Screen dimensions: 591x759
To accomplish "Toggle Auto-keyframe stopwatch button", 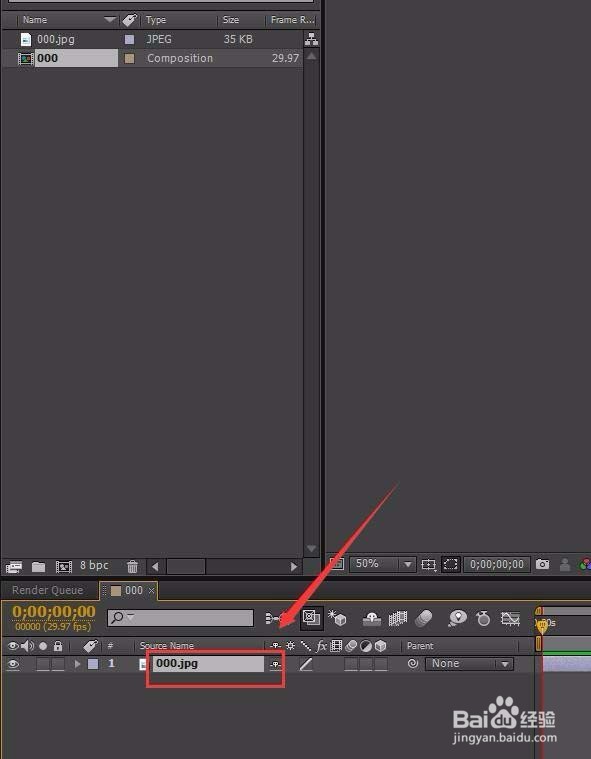I will [x=483, y=619].
